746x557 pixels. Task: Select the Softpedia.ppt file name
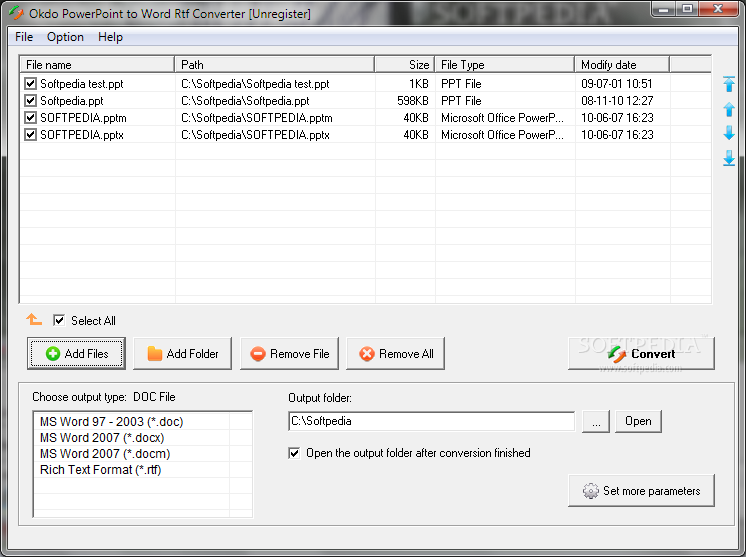(71, 101)
